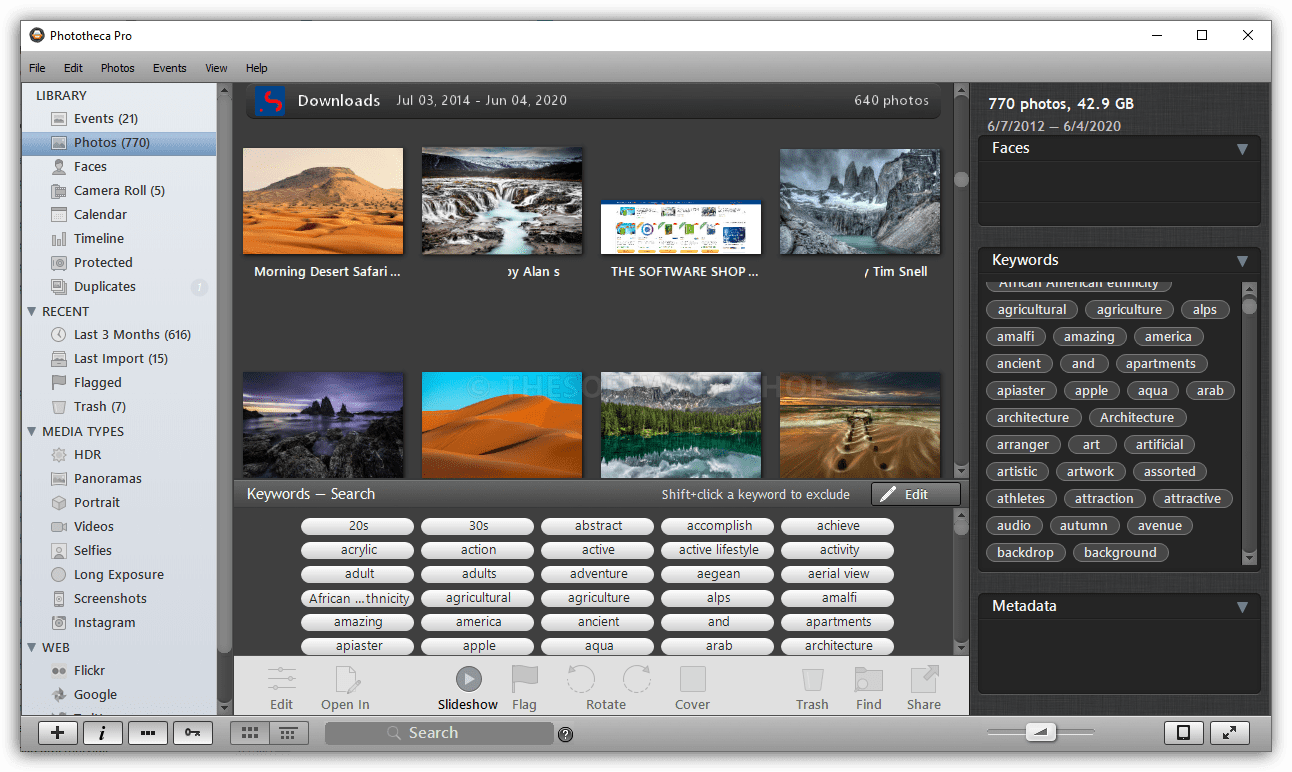
Task: Click the keywords Edit pencil button
Action: pos(915,494)
